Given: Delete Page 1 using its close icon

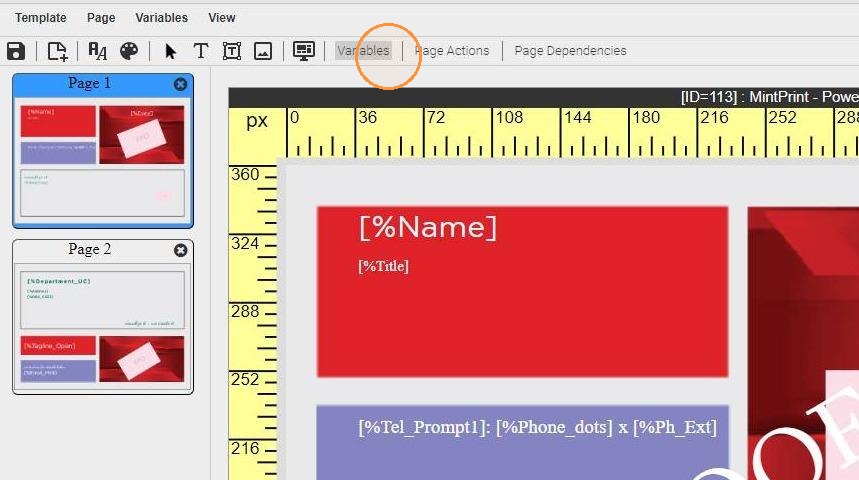Looking at the screenshot, I should coord(180,84).
